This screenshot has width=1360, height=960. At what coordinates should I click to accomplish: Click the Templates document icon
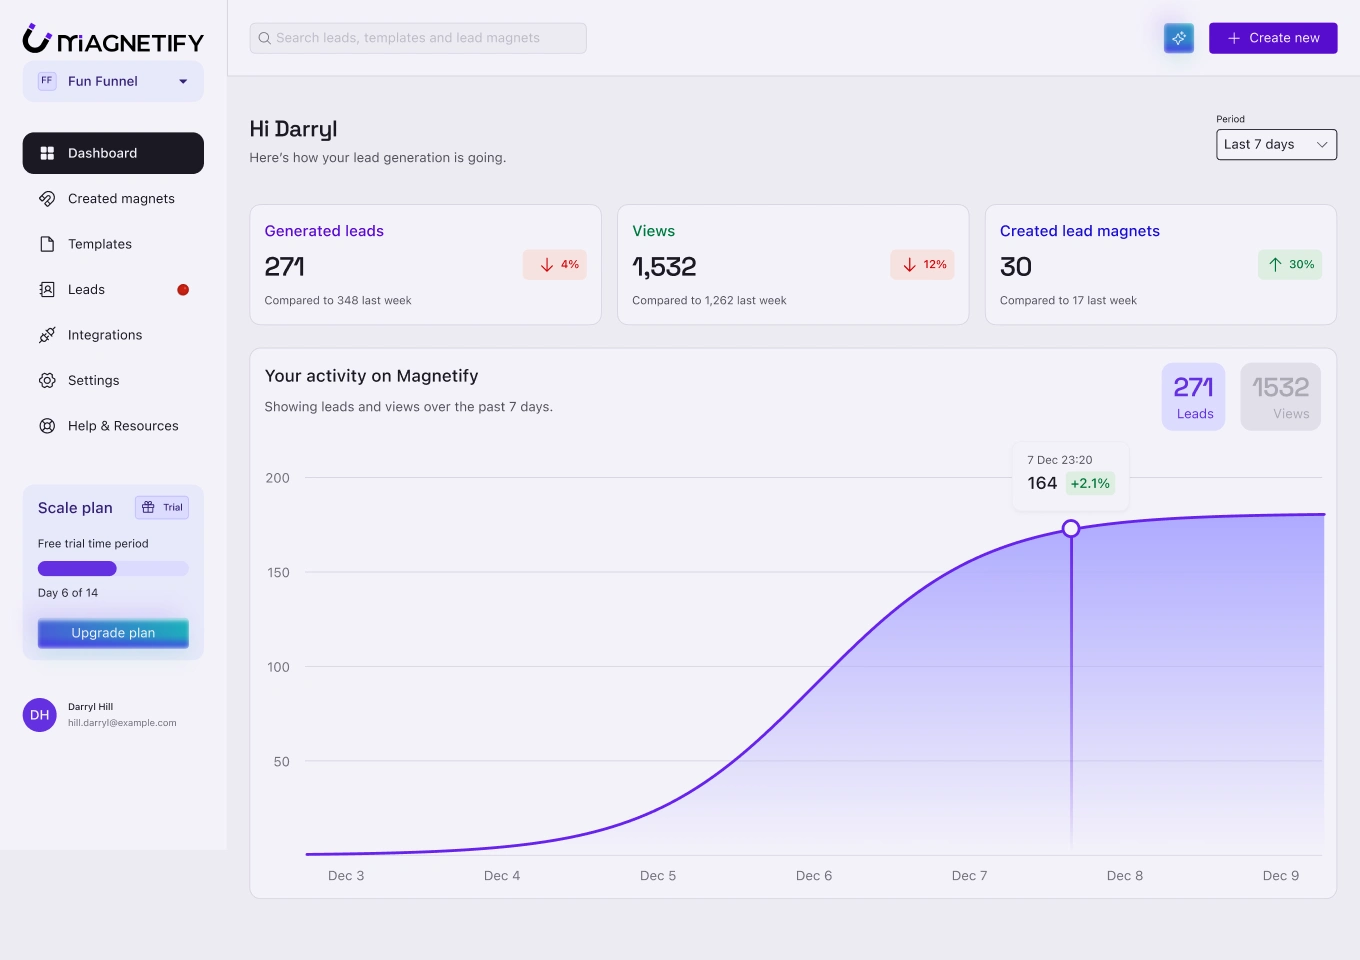[47, 244]
